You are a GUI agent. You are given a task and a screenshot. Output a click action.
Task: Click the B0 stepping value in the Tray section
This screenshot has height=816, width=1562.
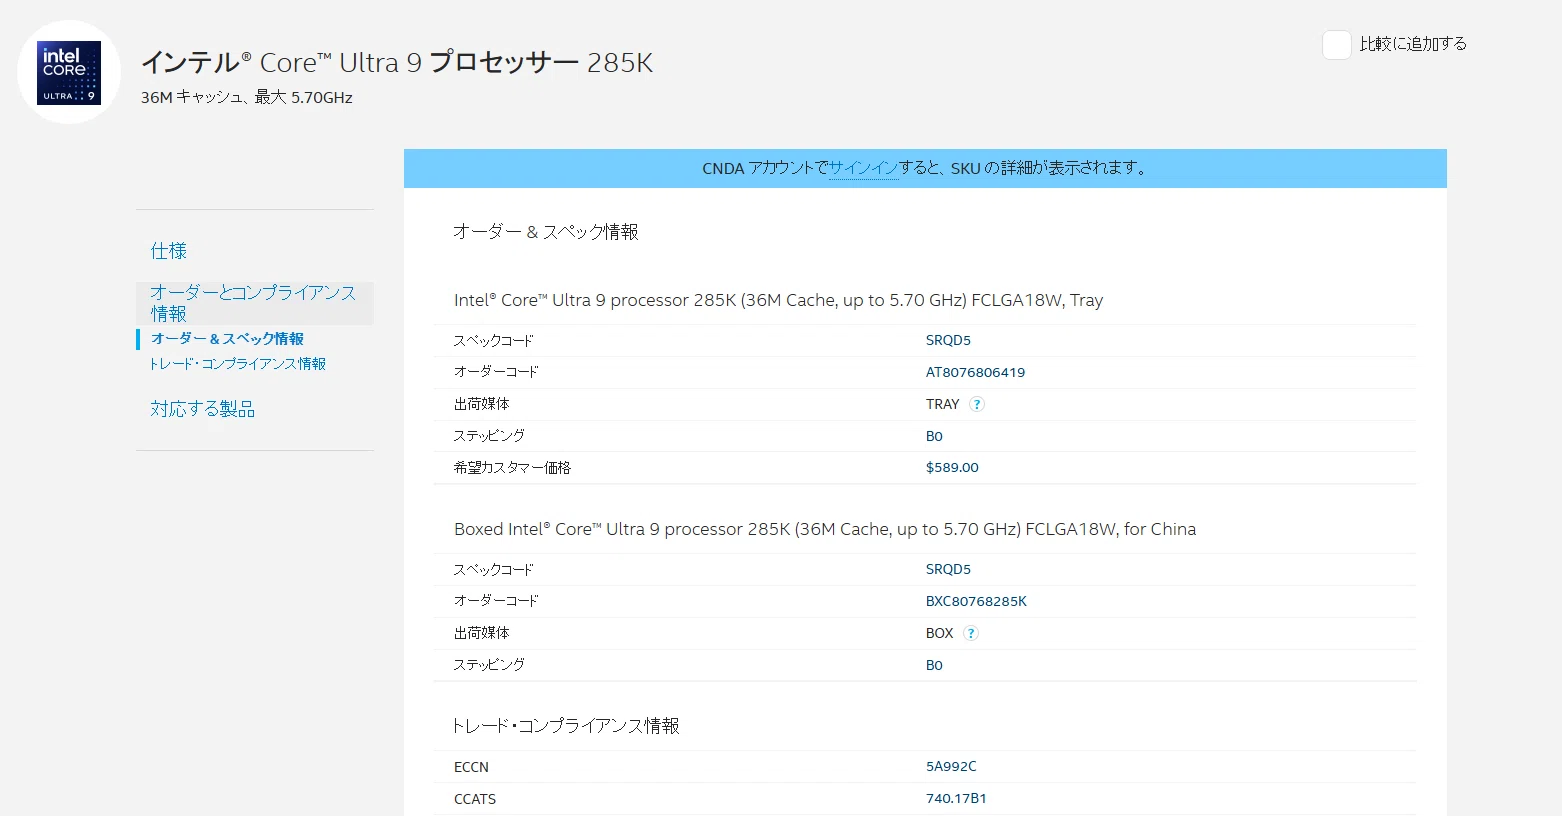[x=934, y=436]
